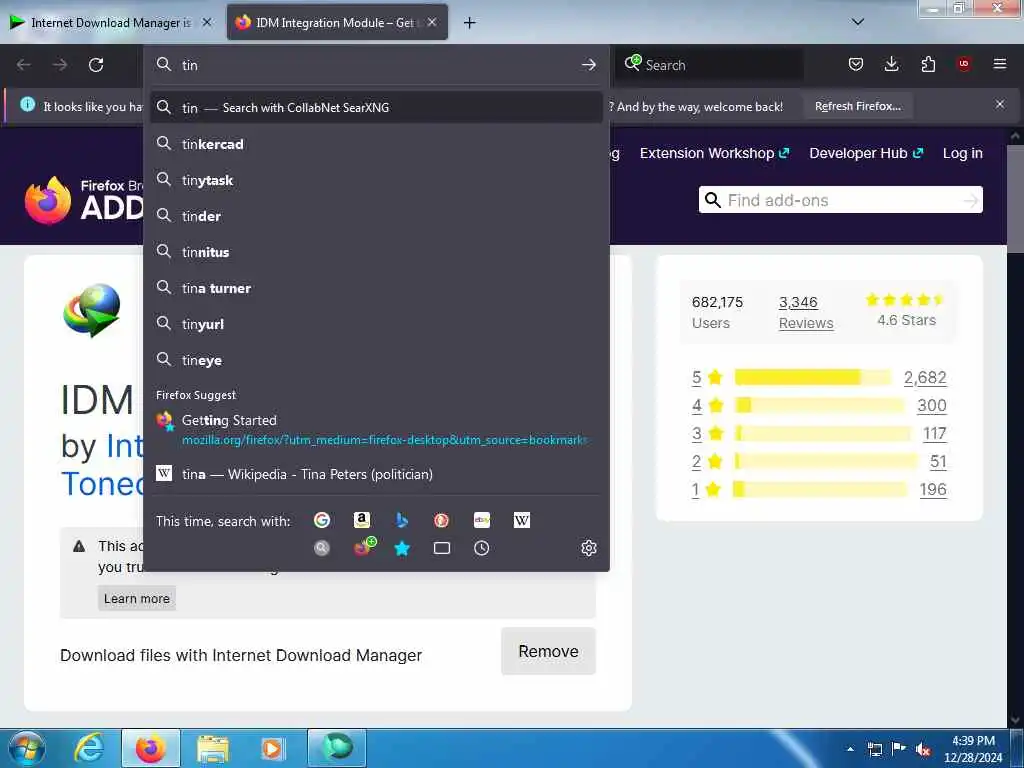Add the Firefox Add-ons search engine

coord(364,547)
